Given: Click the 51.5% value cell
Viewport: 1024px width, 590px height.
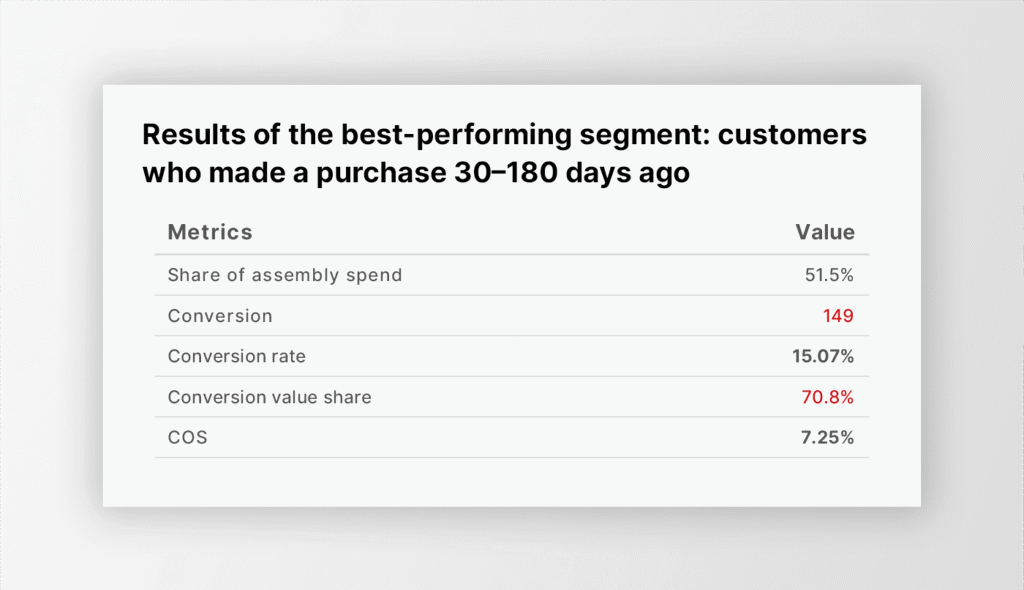Looking at the screenshot, I should coord(829,275).
